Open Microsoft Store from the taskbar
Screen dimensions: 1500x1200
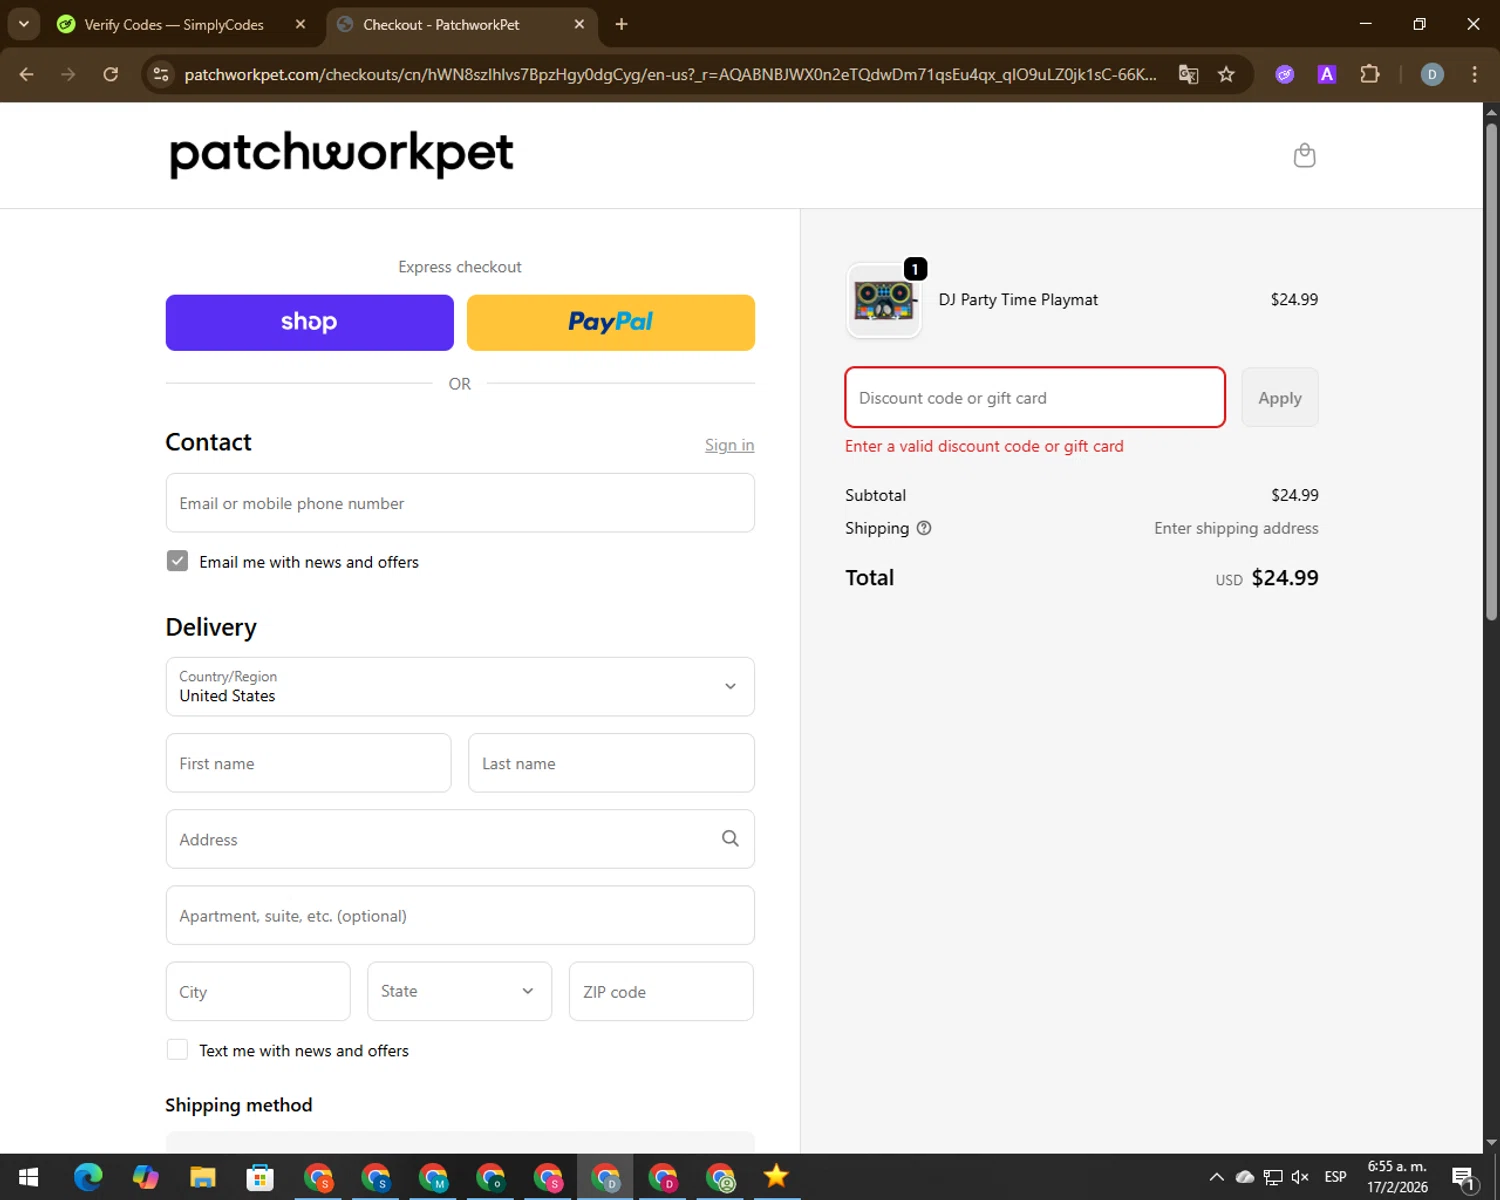click(x=260, y=1177)
